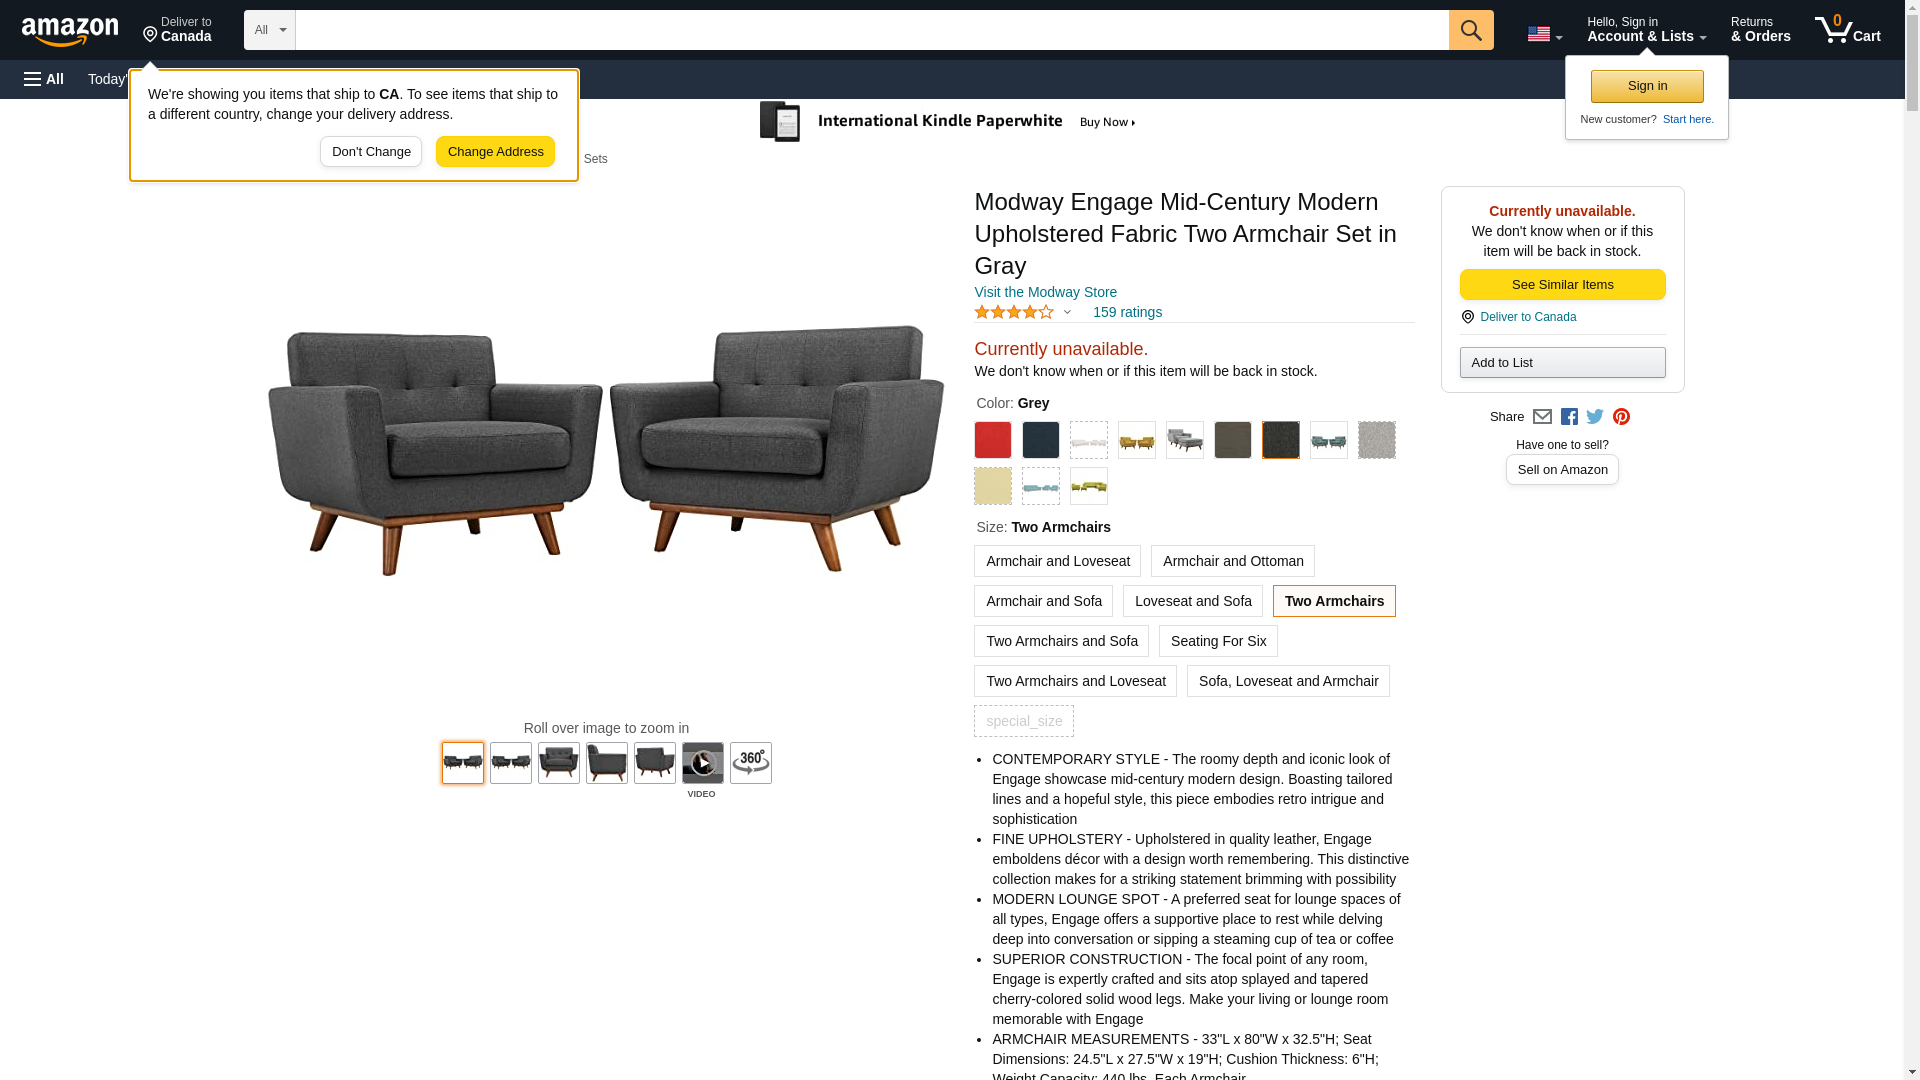Share product on Twitter
1920x1080 pixels.
(1595, 417)
